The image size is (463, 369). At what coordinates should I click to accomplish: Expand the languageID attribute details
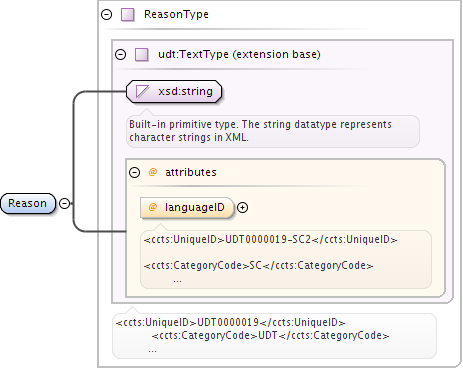pos(242,207)
